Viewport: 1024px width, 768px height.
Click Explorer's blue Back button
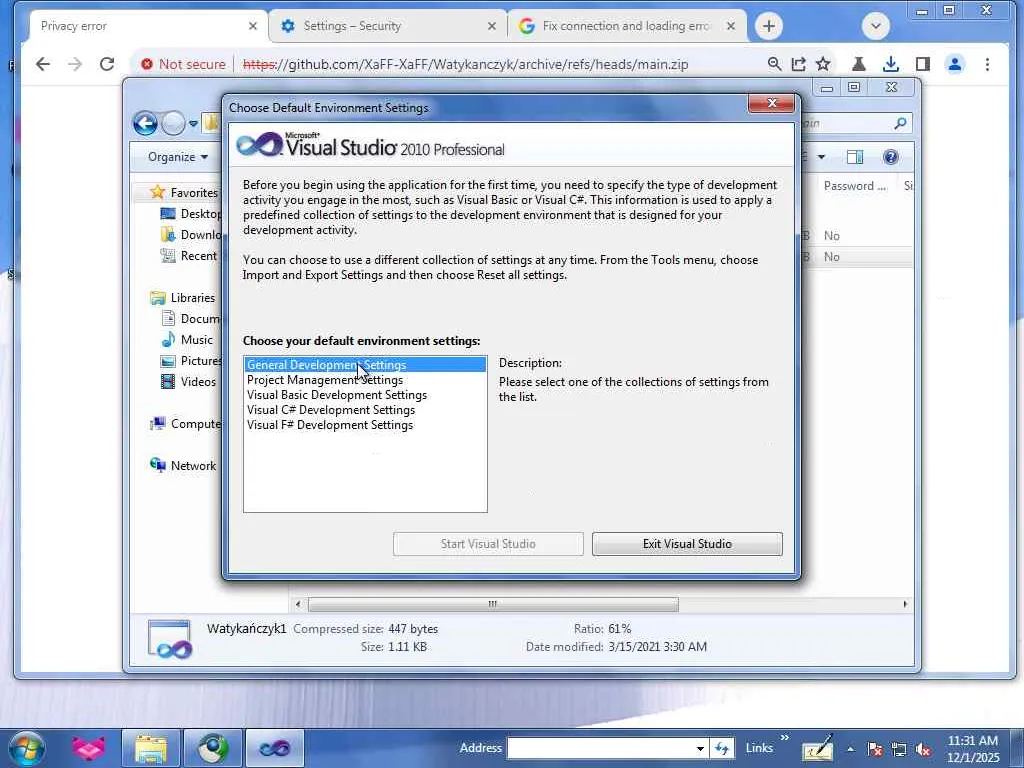[145, 123]
